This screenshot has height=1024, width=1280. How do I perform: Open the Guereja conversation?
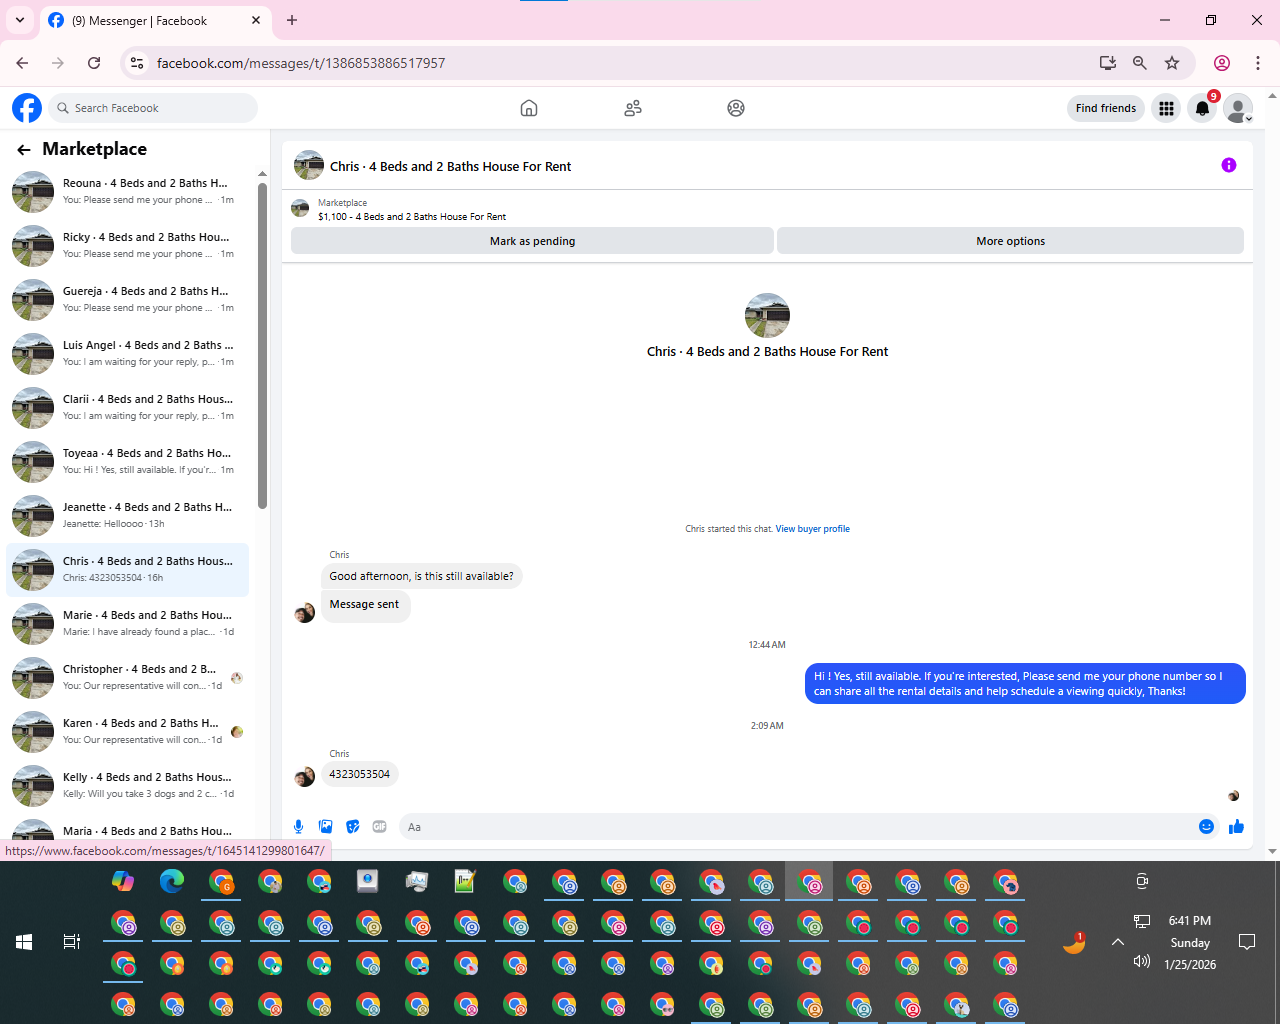[x=128, y=299]
